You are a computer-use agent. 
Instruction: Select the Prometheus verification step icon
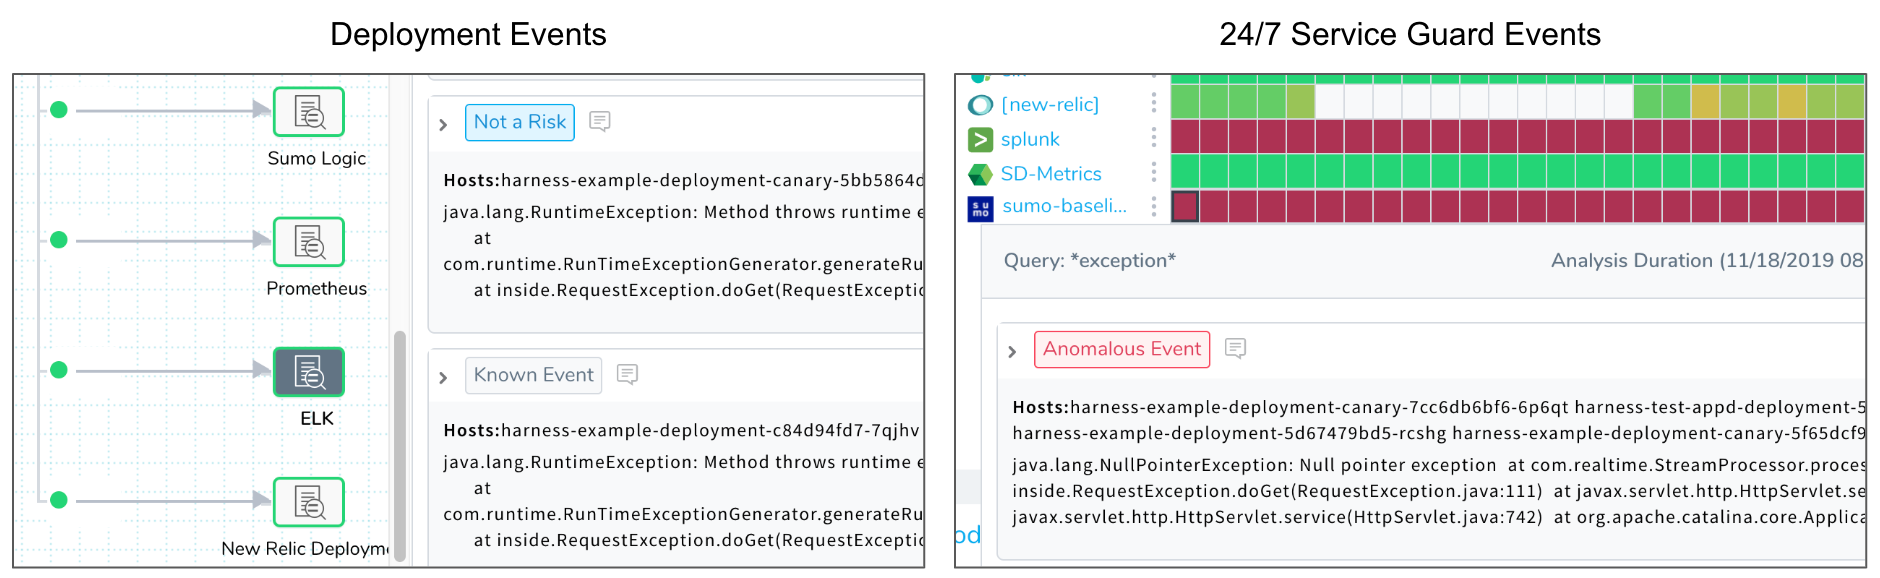click(x=309, y=241)
